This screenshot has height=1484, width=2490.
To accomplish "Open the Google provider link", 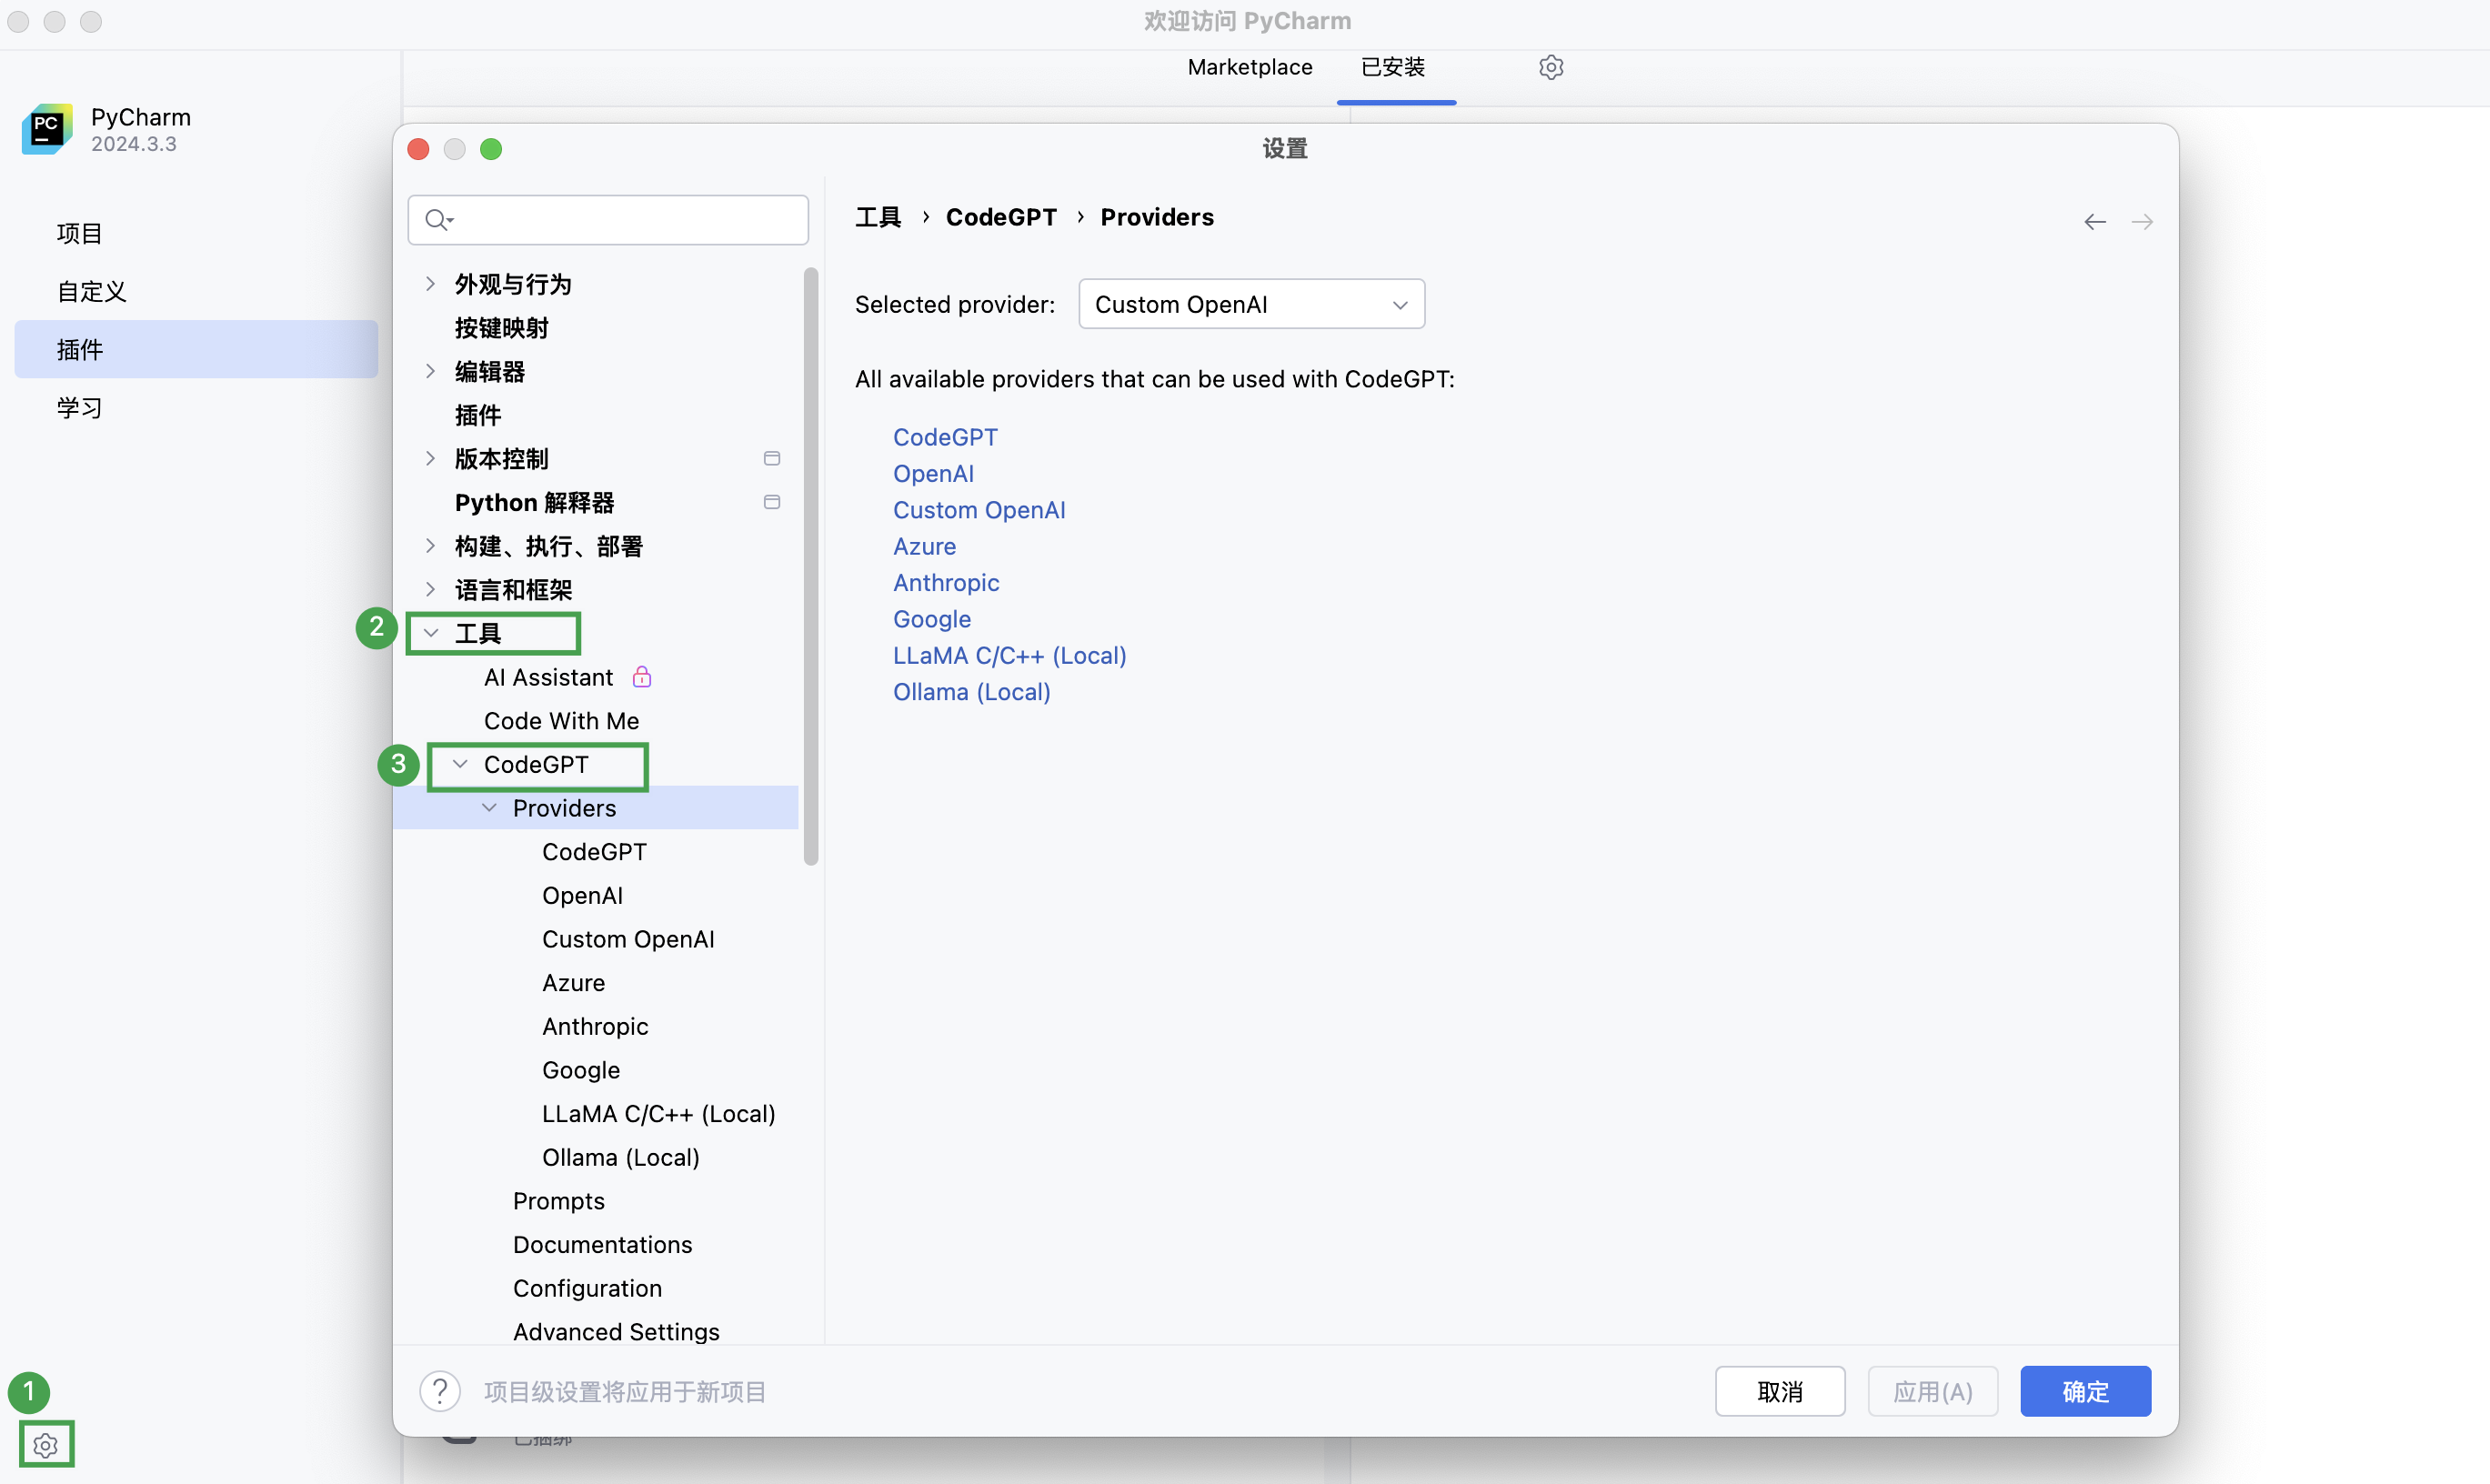I will coord(932,619).
